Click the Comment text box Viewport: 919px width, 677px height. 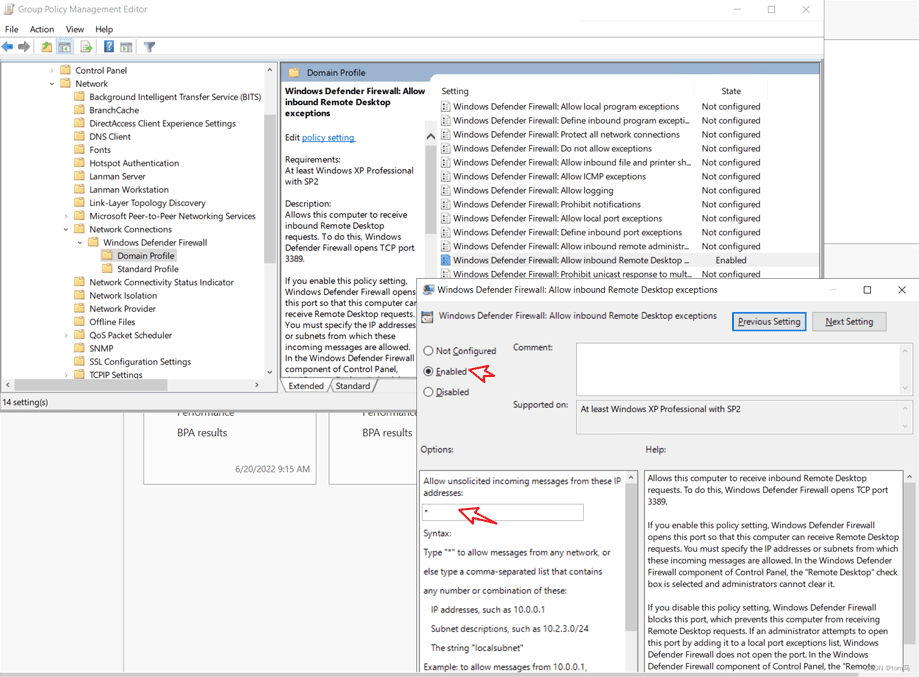[740, 369]
